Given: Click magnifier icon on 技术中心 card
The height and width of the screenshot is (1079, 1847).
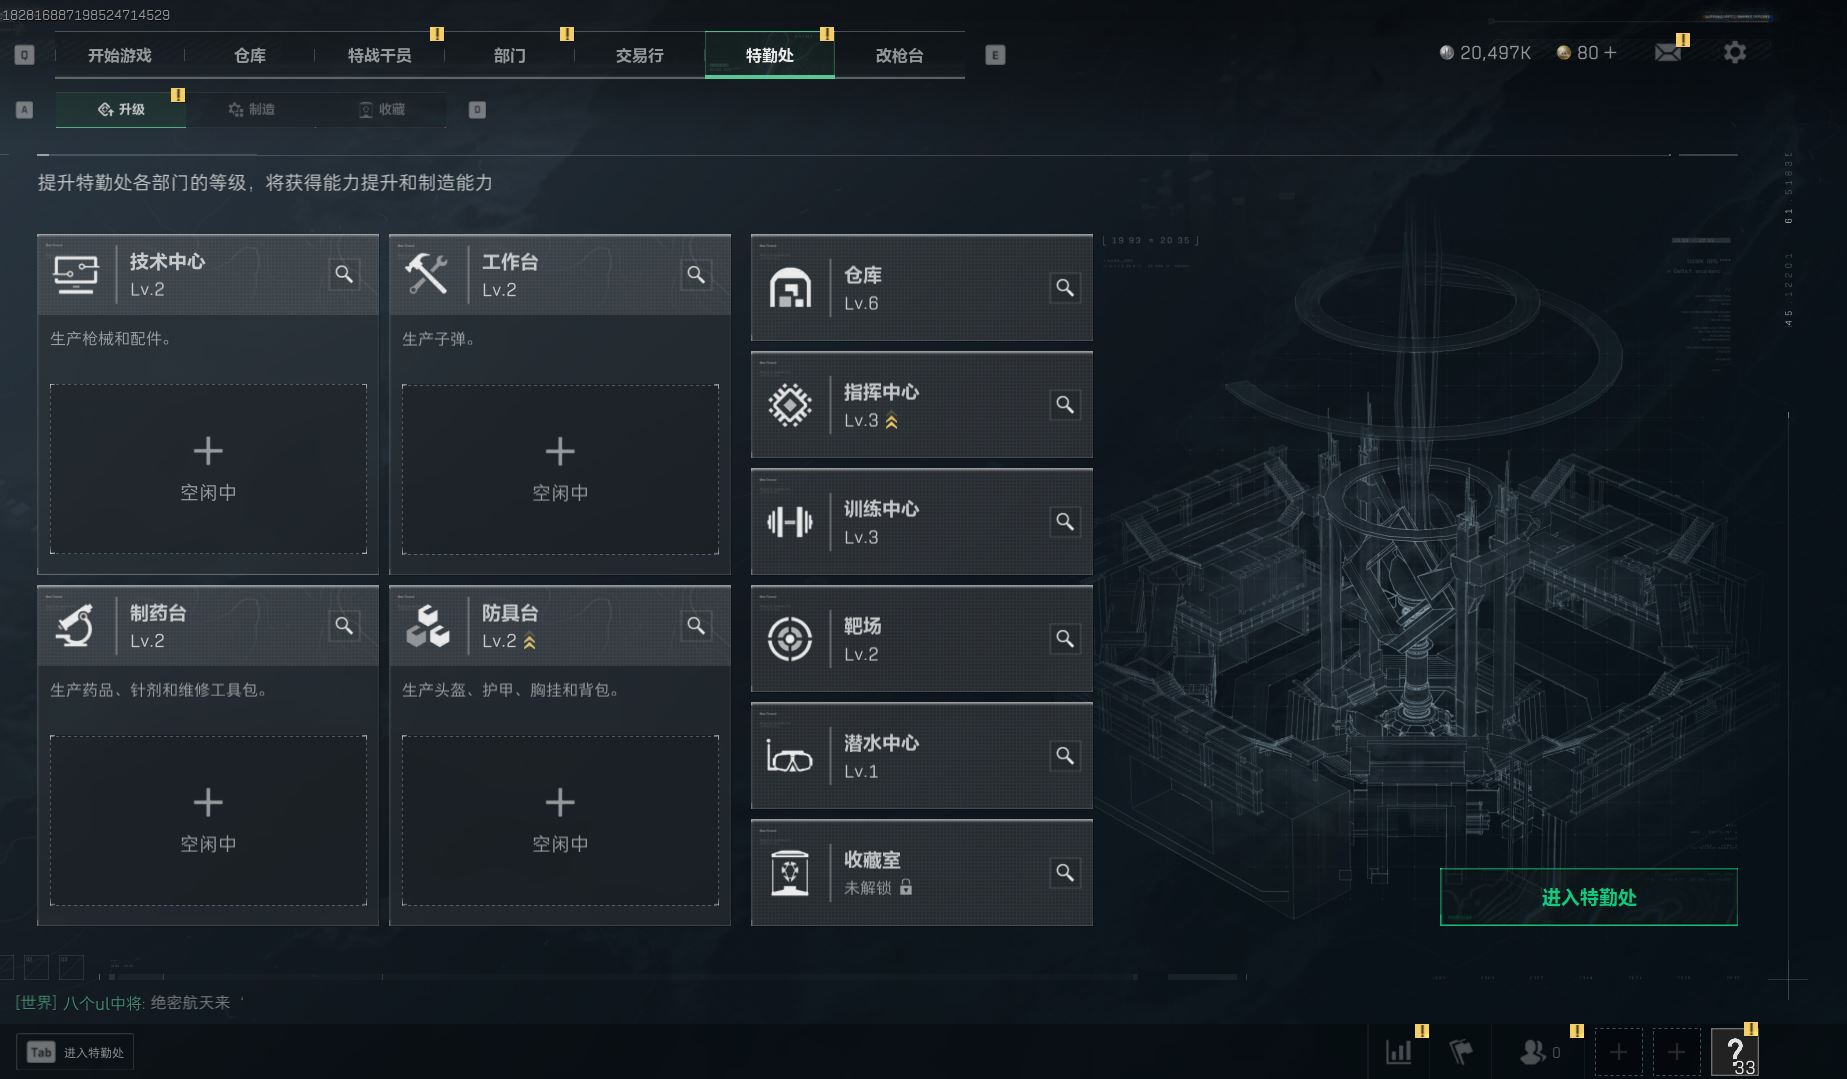Looking at the screenshot, I should pyautogui.click(x=344, y=274).
